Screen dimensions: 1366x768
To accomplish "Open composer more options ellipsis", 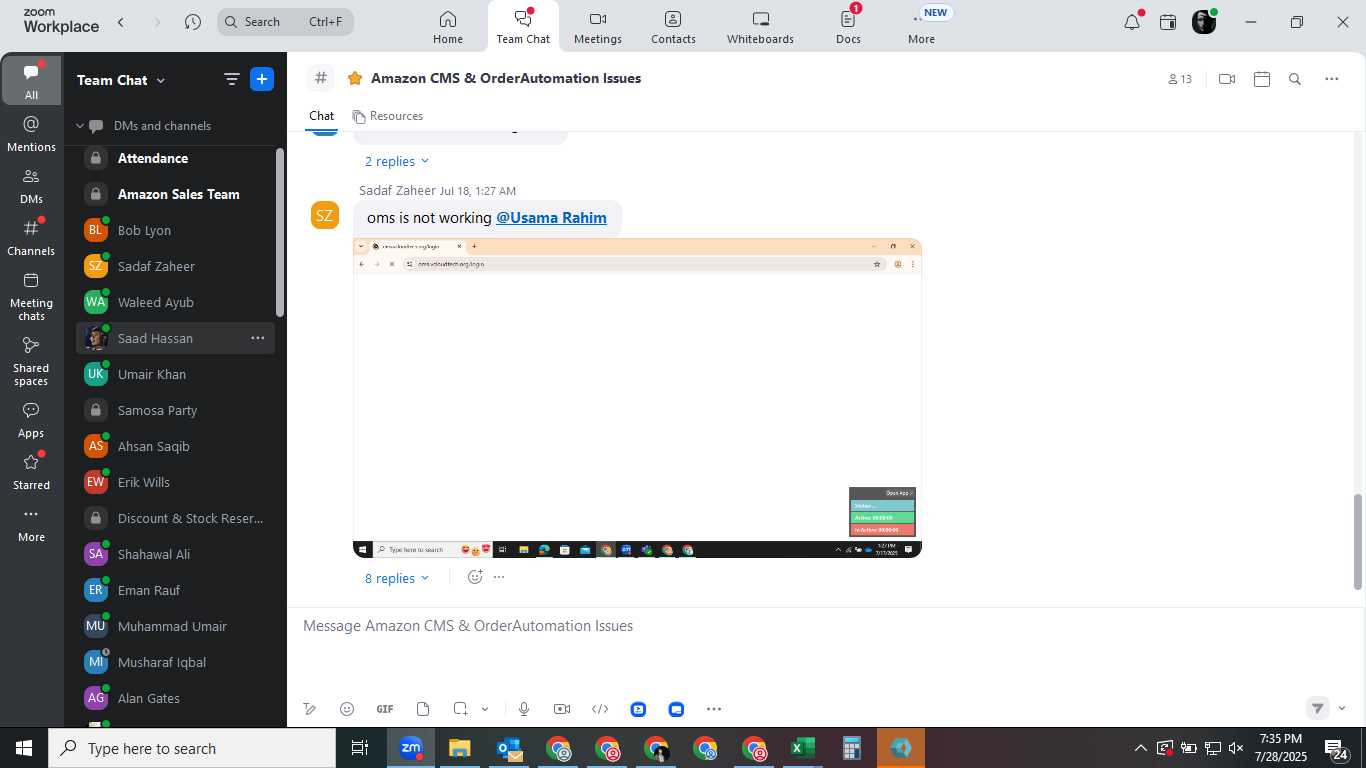I will pos(714,709).
